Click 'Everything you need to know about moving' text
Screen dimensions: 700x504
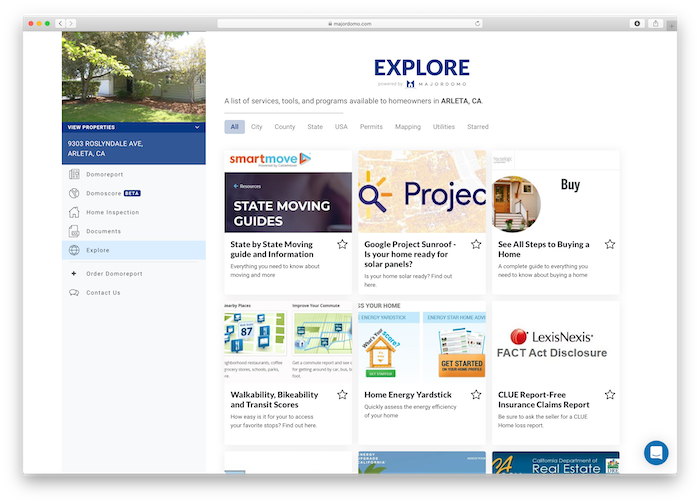(275, 271)
